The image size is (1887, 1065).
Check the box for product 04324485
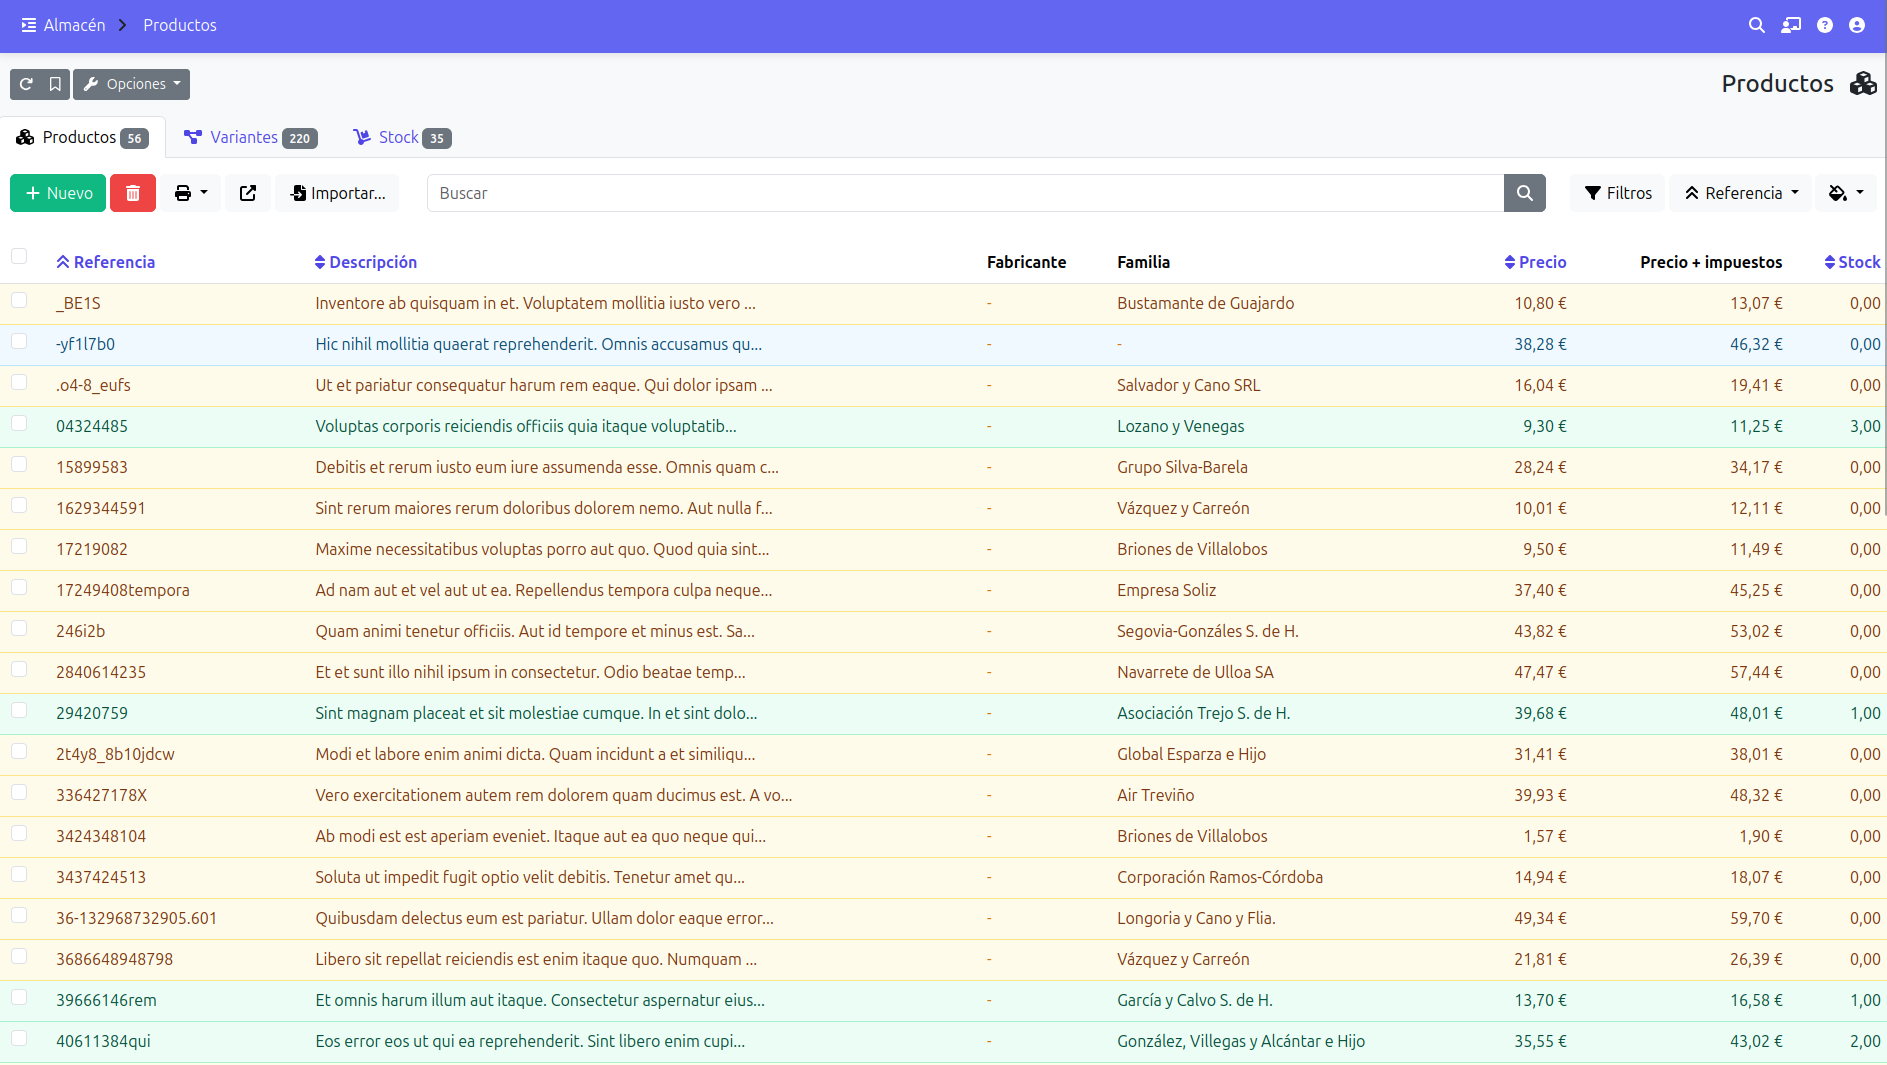pyautogui.click(x=19, y=423)
